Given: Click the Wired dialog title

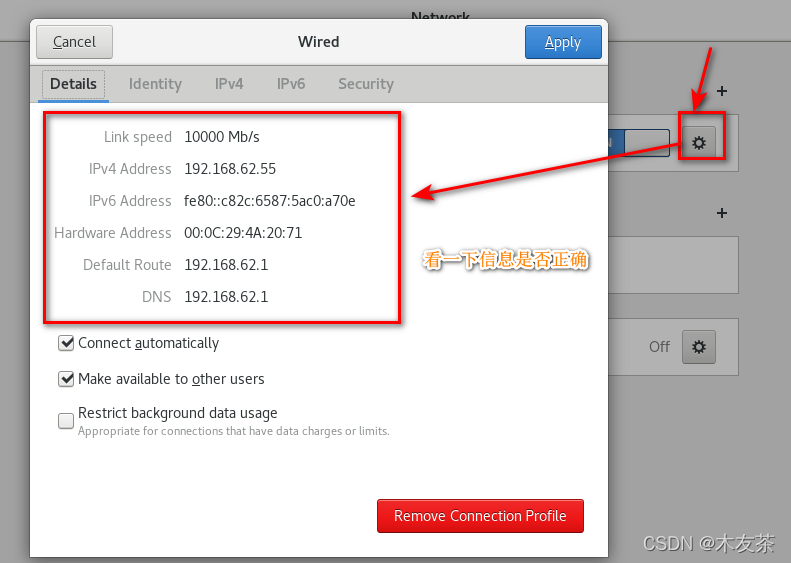Looking at the screenshot, I should click(318, 42).
